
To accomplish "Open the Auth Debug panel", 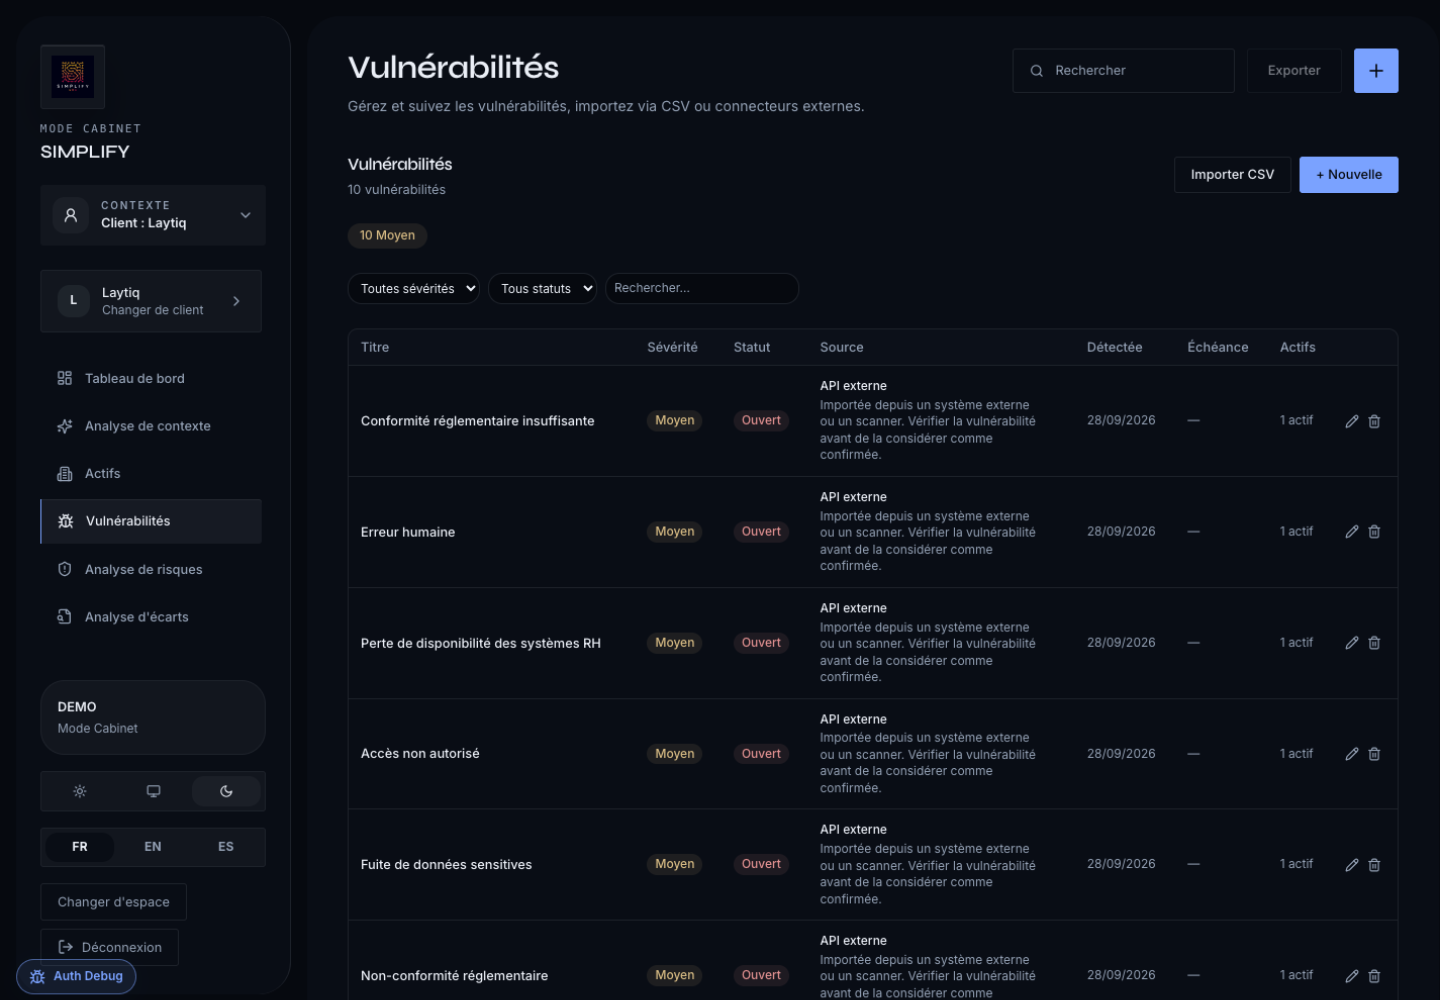I will coord(77,976).
